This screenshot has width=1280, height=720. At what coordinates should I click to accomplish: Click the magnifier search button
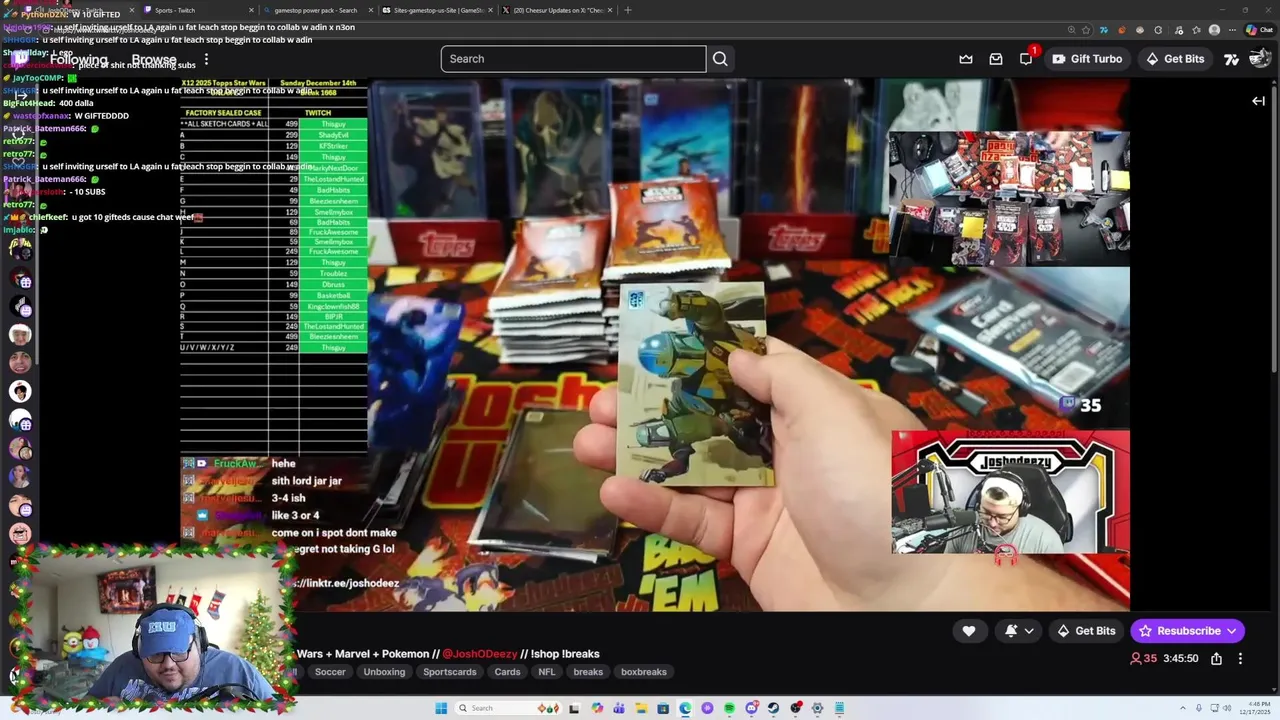(x=720, y=59)
